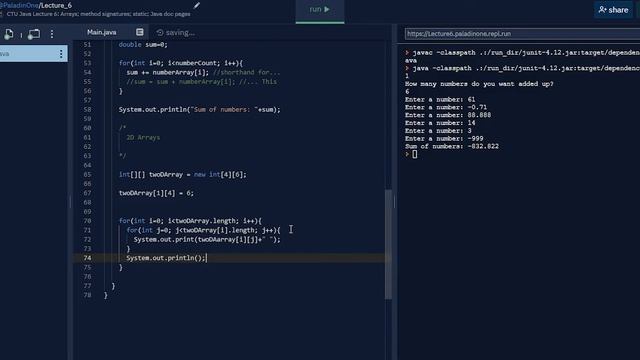Click 'How many numbers do you want added up?'
This screenshot has height=360, width=640.
479,84
